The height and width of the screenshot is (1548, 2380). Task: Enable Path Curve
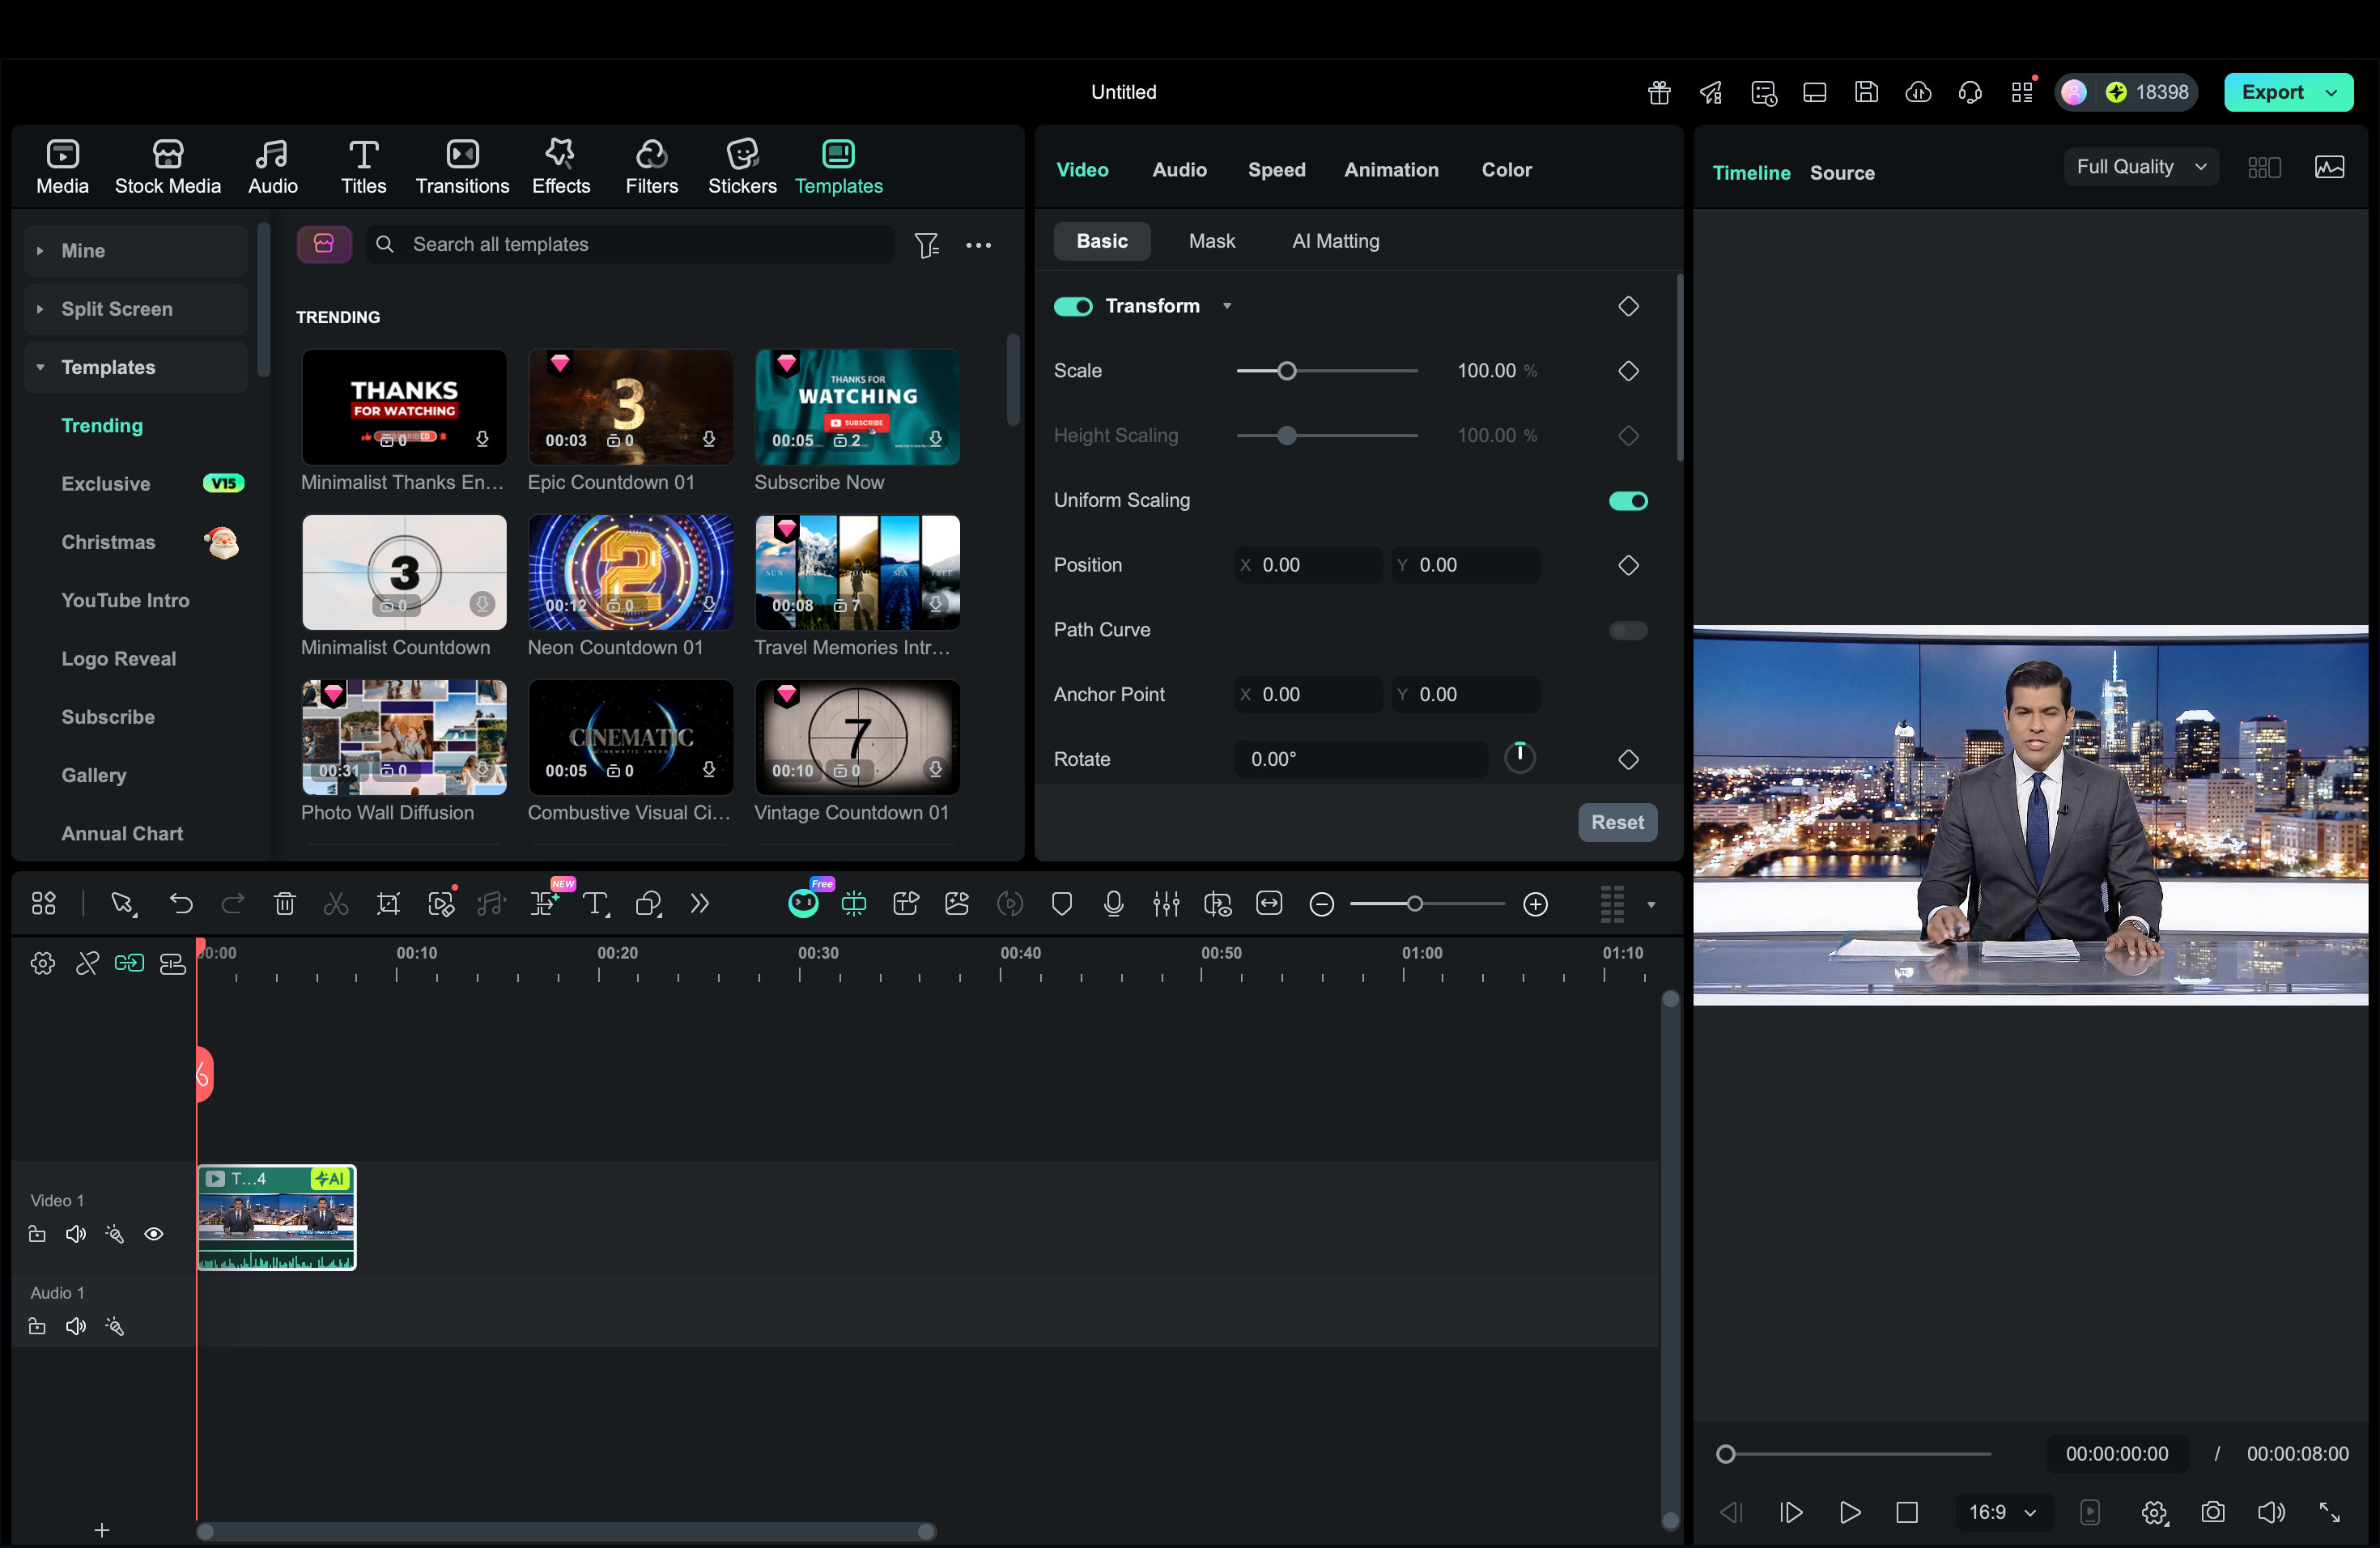(1627, 630)
